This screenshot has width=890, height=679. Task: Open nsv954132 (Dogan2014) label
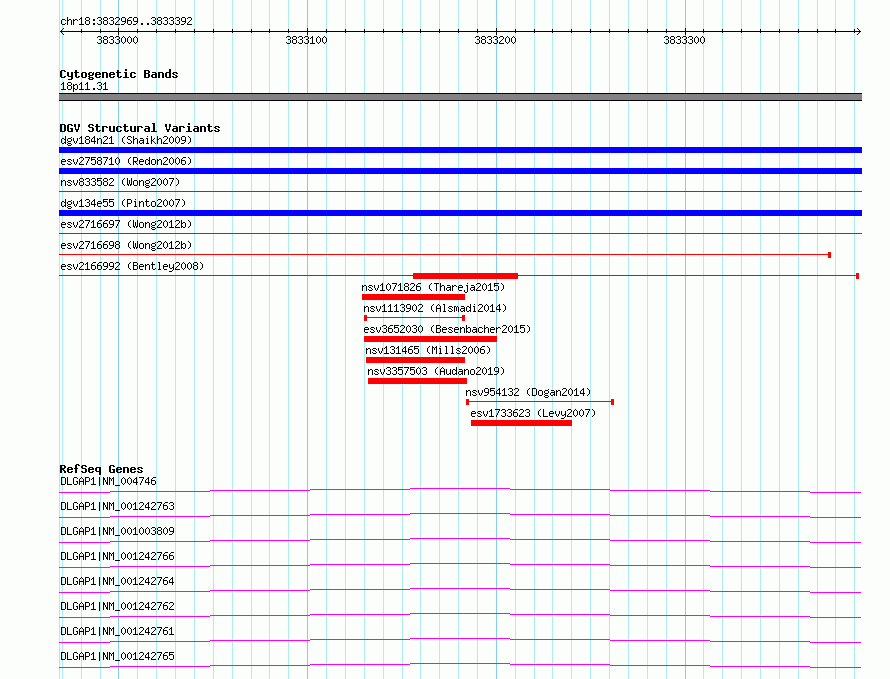(x=528, y=392)
